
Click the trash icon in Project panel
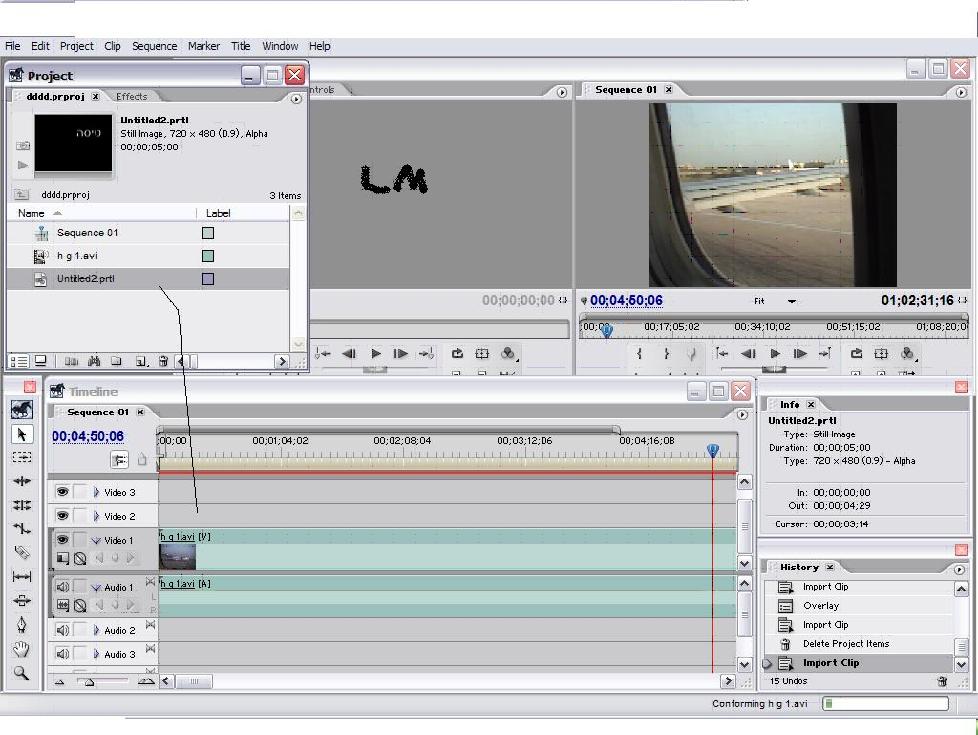(163, 361)
